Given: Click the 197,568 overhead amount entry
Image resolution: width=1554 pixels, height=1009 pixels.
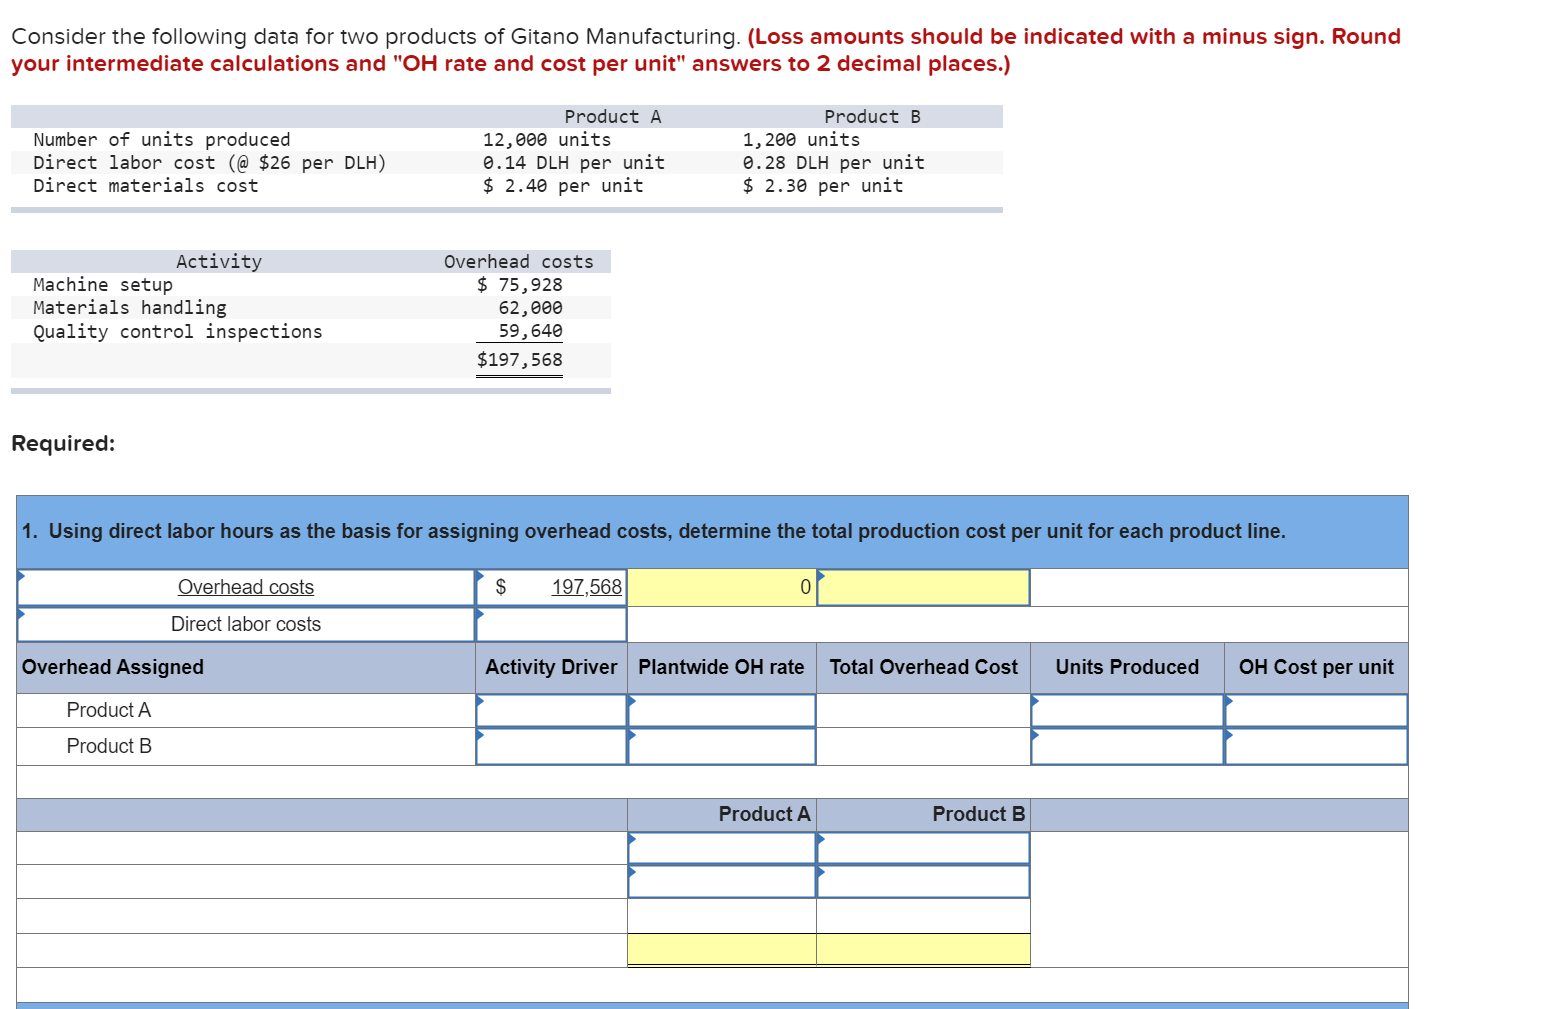Looking at the screenshot, I should click(550, 587).
